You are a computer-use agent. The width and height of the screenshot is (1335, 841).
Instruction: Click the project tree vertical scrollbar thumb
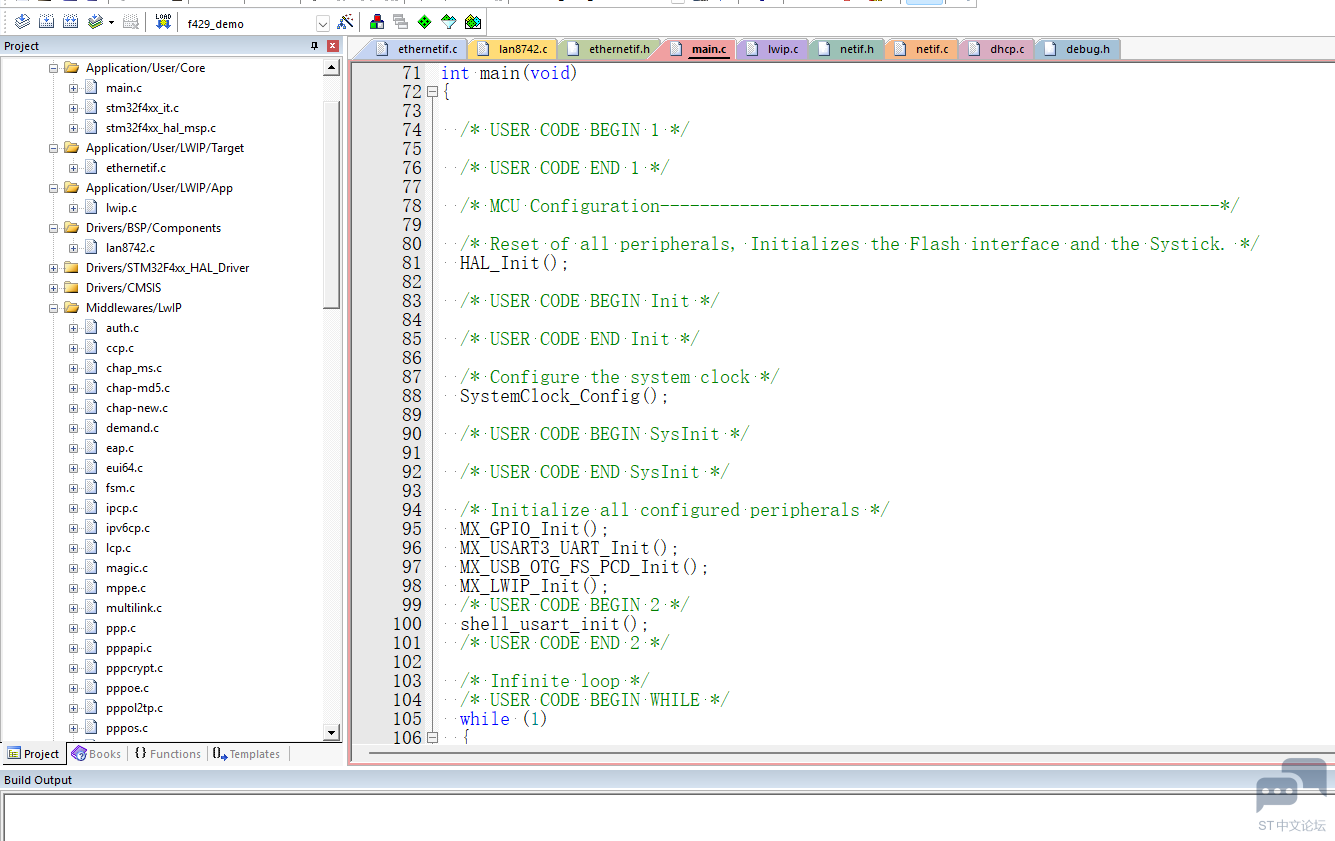point(332,203)
